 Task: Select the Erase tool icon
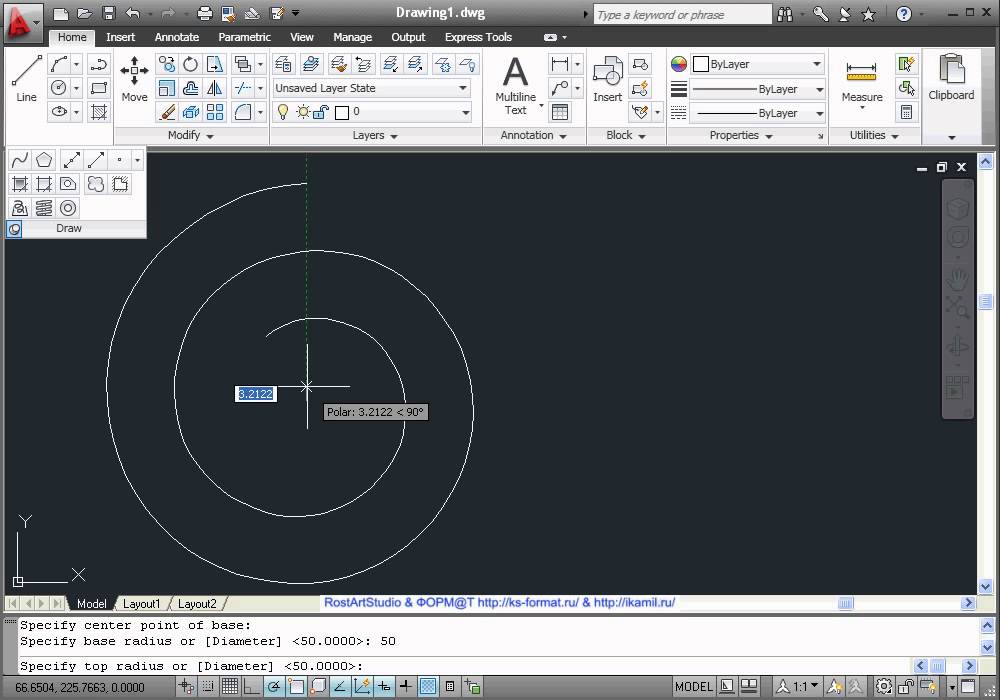coord(166,112)
